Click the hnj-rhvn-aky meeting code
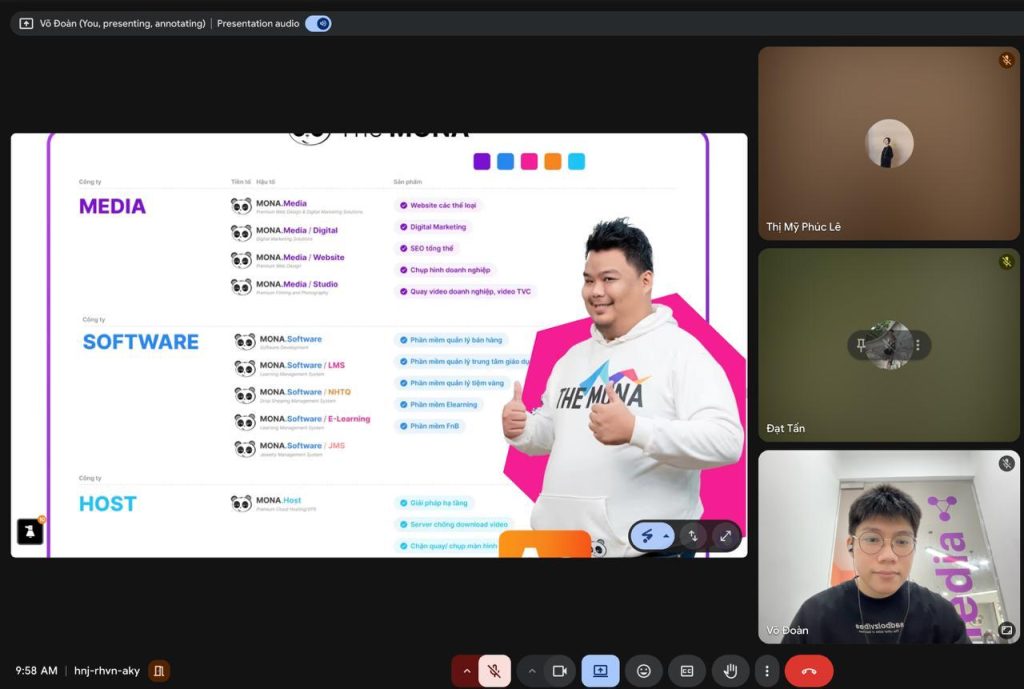Screen dimensions: 1024x689 [106, 671]
